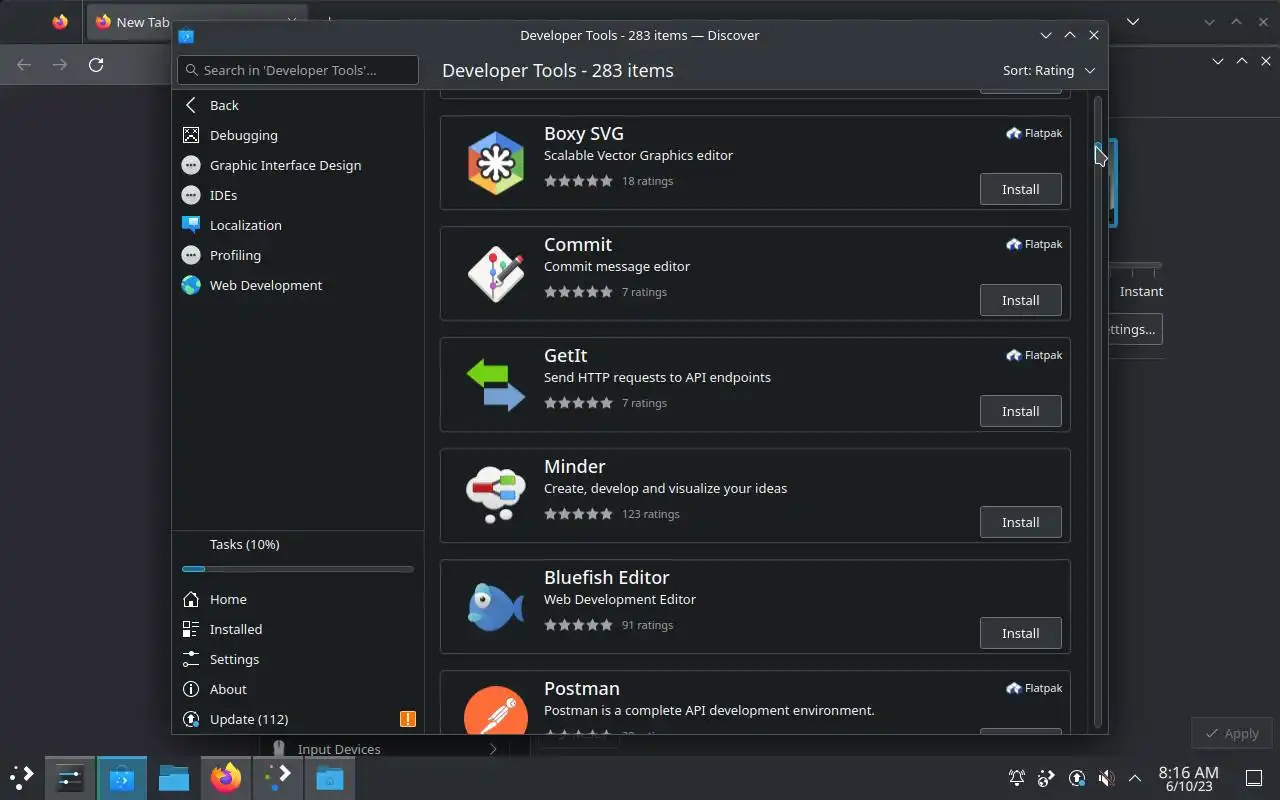Click the clock in the taskbar
1280x800 pixels.
pos(1188,778)
